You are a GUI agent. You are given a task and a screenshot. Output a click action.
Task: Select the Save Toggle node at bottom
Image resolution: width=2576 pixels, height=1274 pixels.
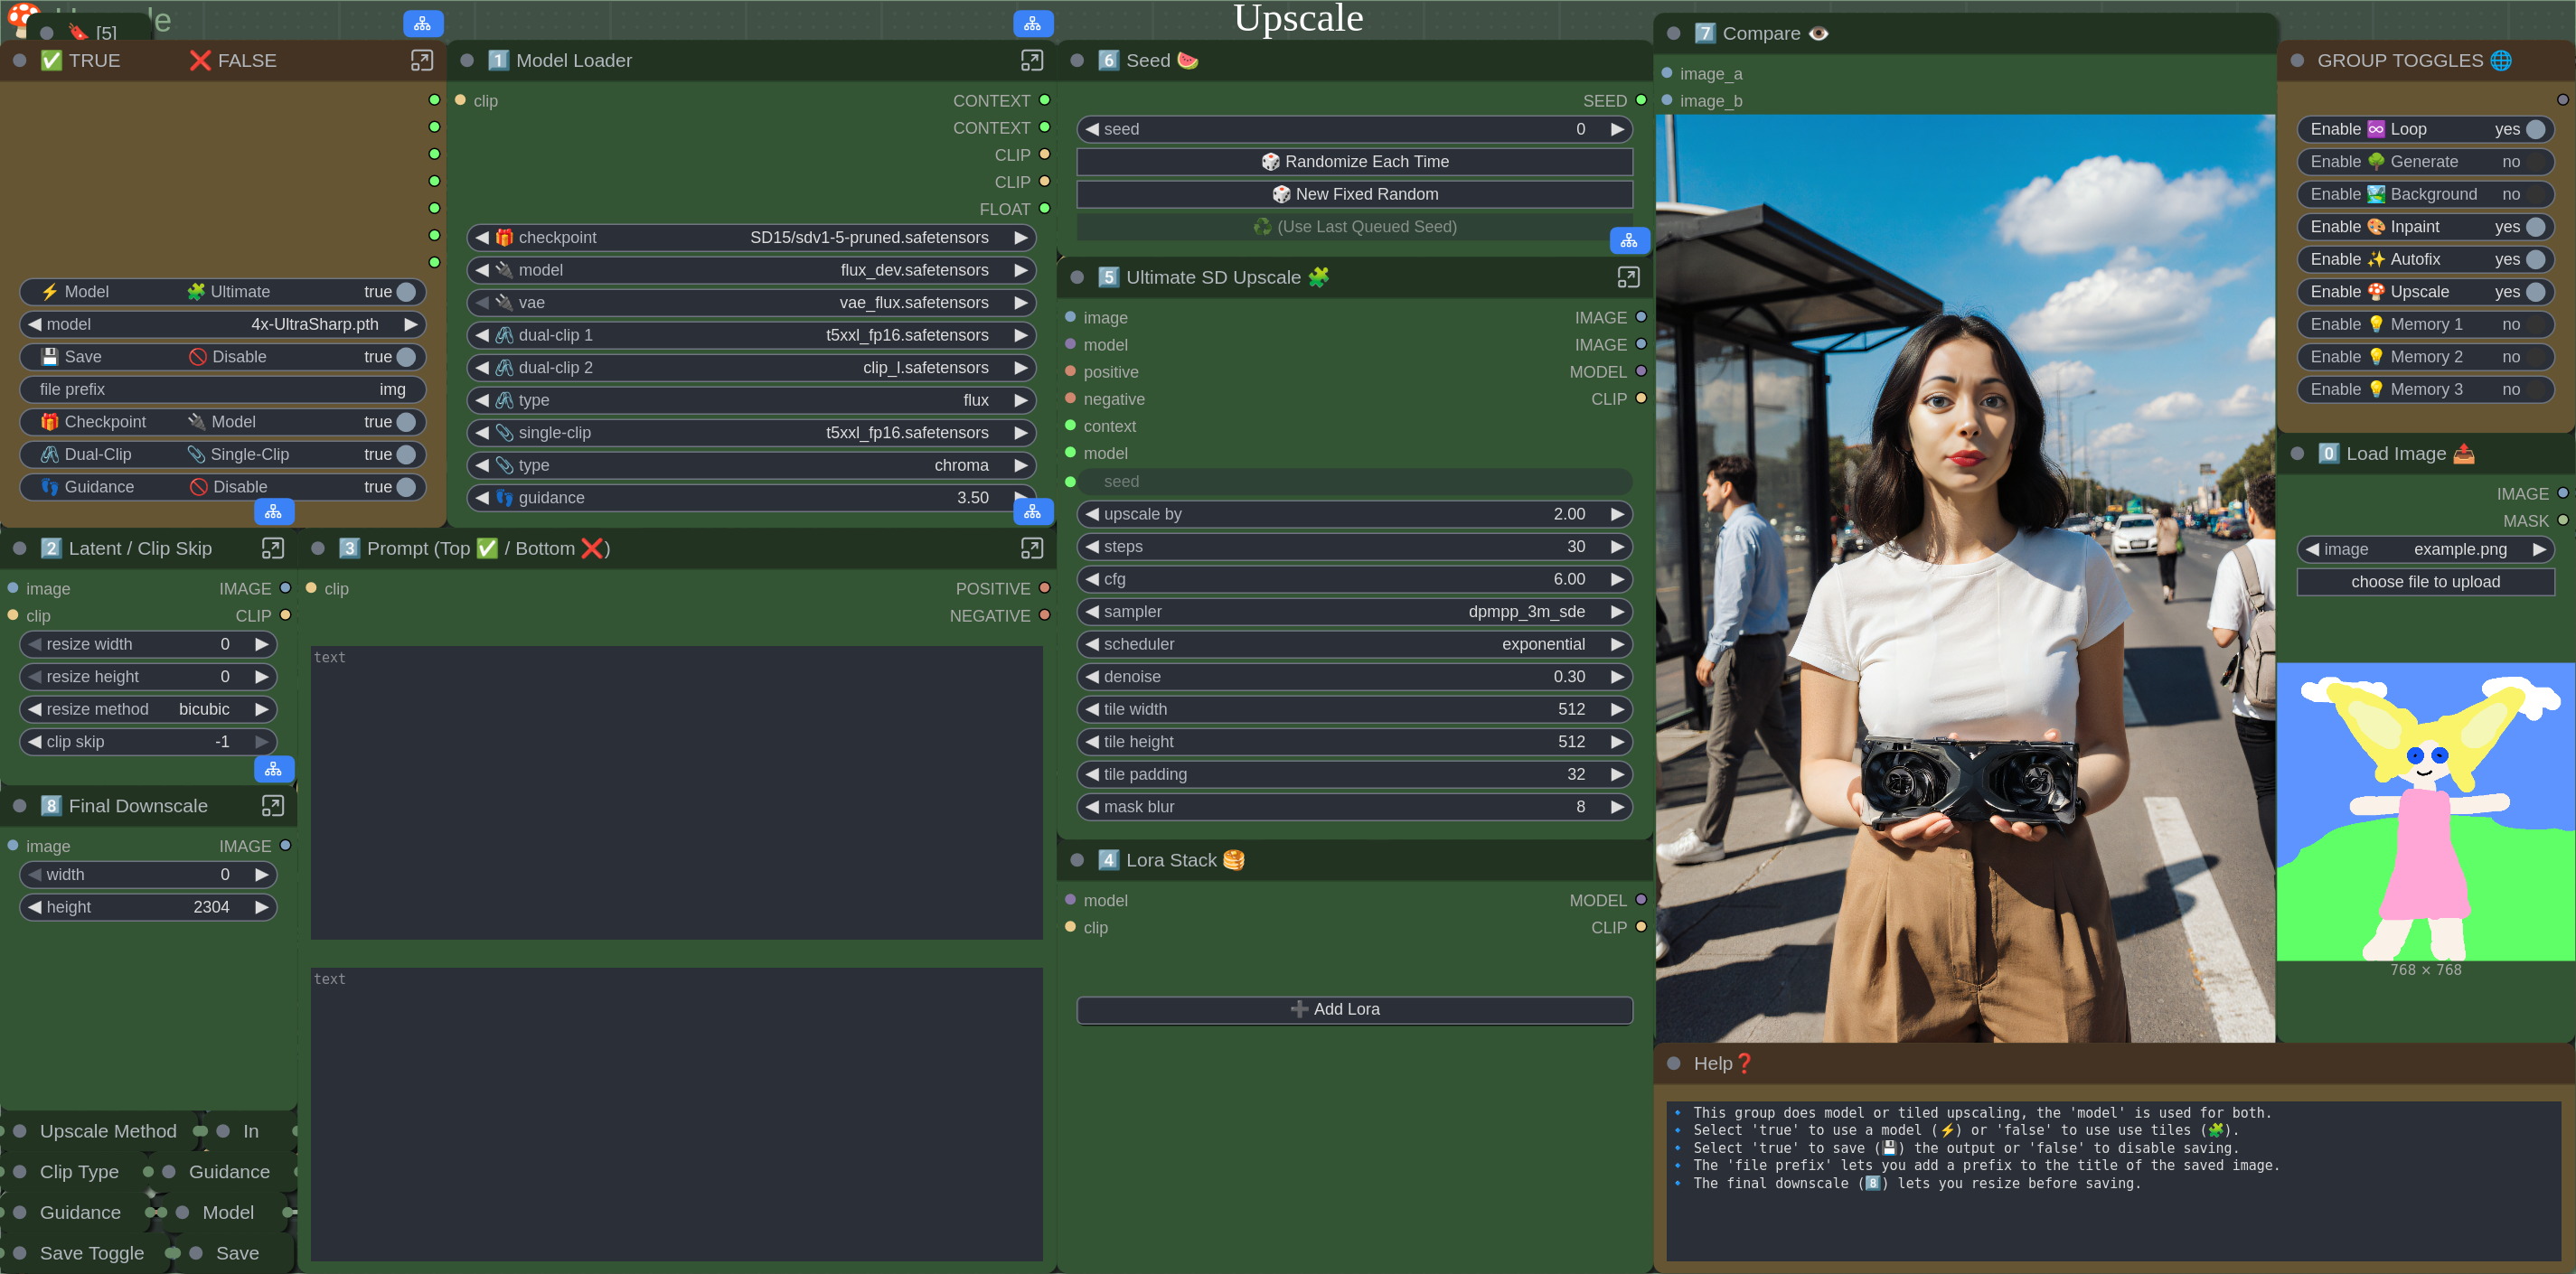[91, 1253]
